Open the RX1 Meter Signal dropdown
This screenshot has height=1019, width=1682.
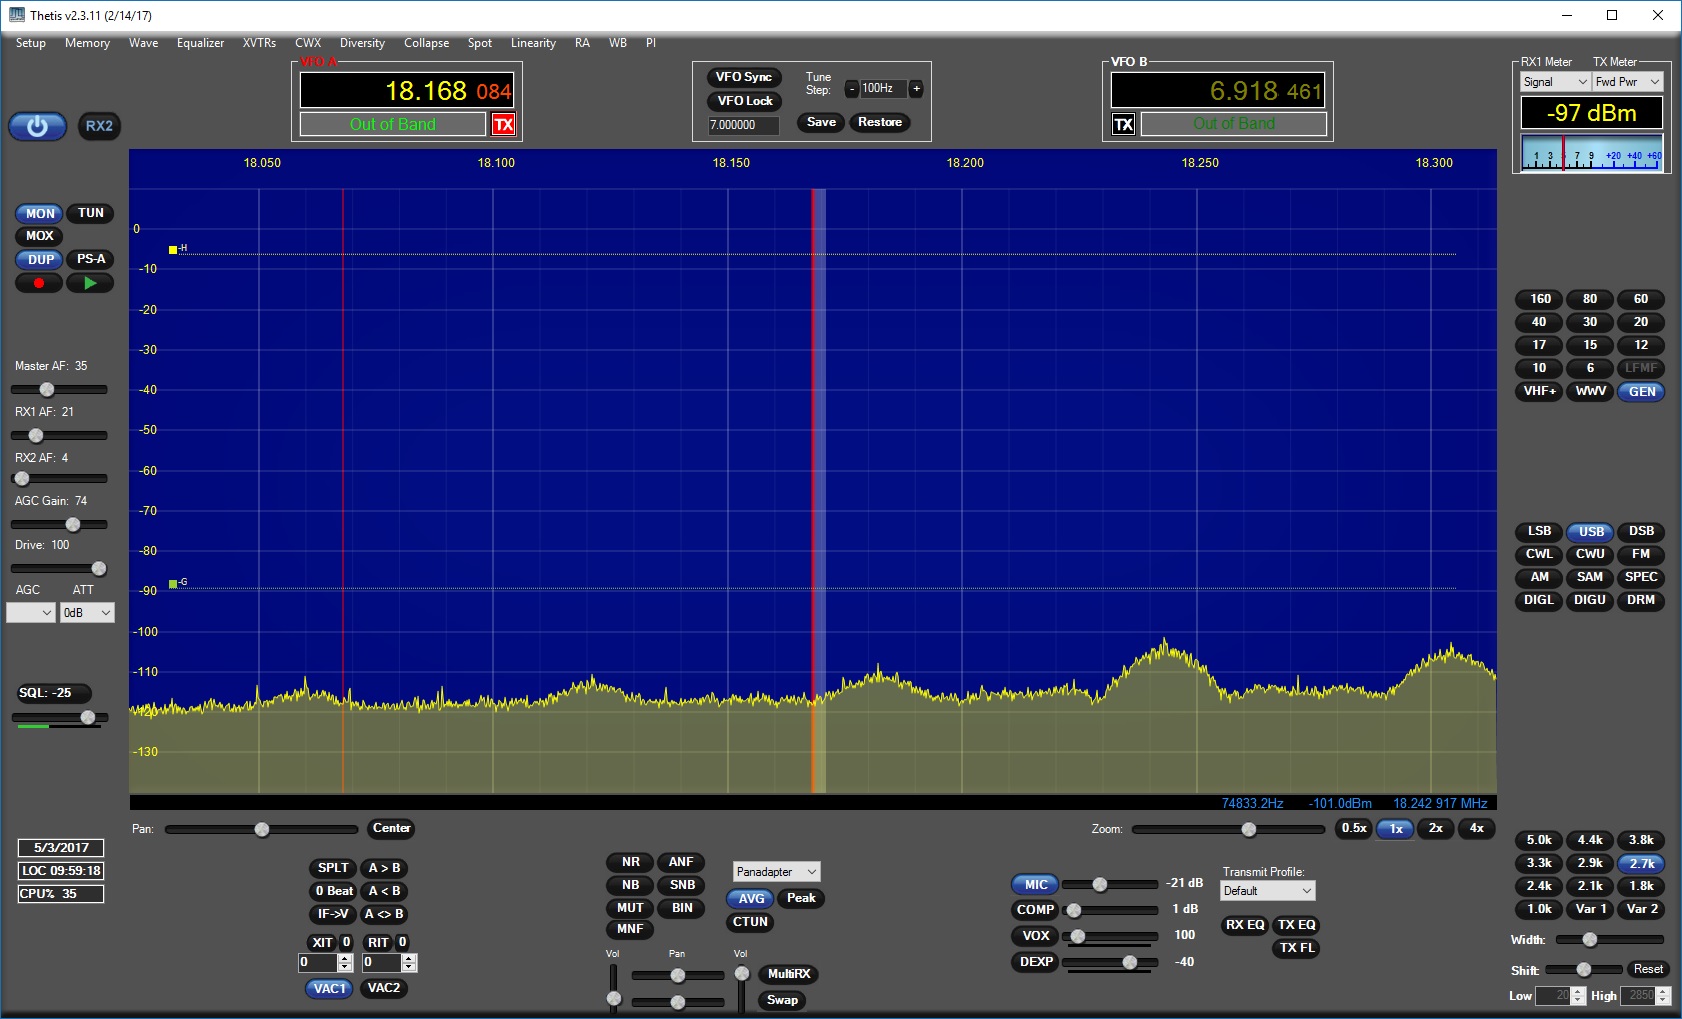(1554, 82)
